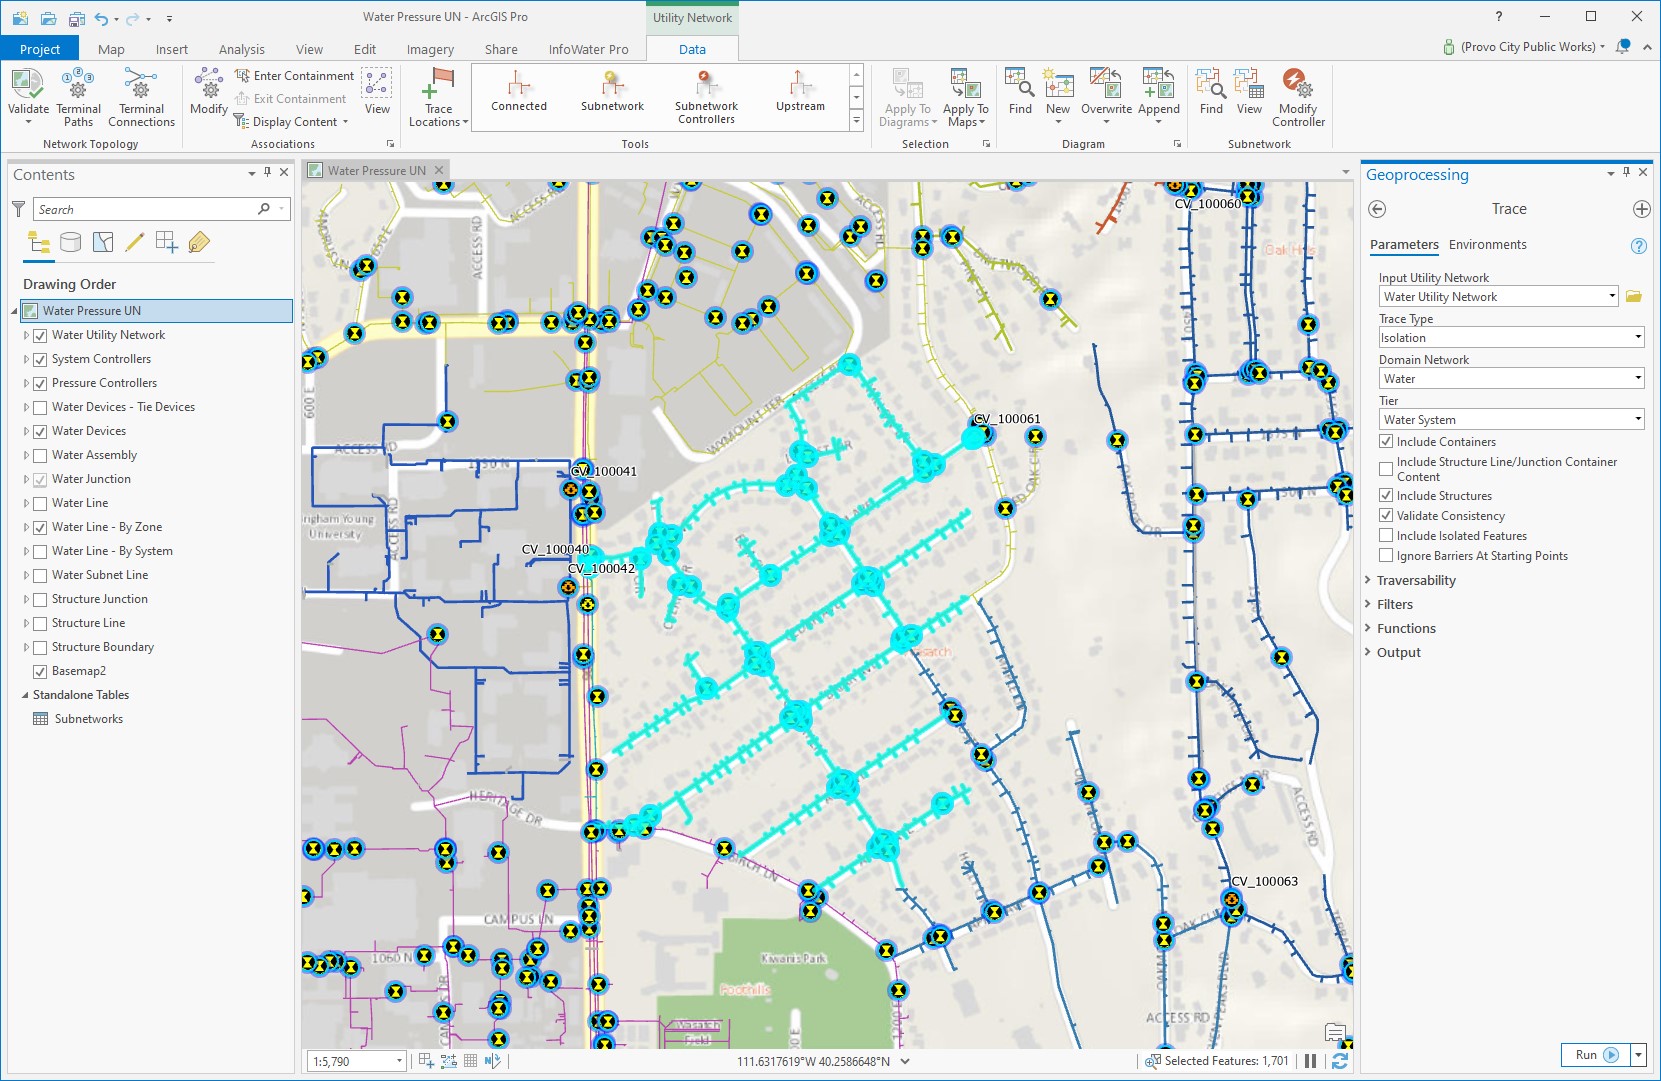Uncheck Include Containers in trace parameters
Screen dimensions: 1661x1081
click(1386, 441)
